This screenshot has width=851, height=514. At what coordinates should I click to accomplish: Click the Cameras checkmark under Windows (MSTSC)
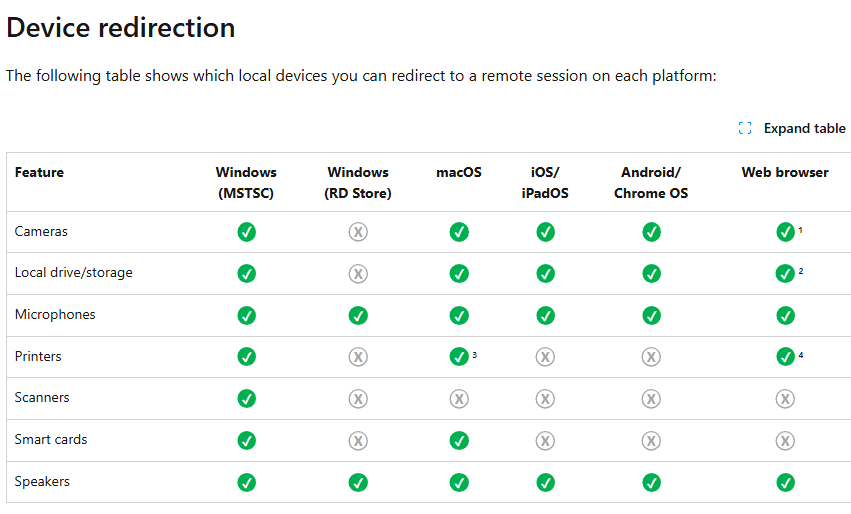246,232
